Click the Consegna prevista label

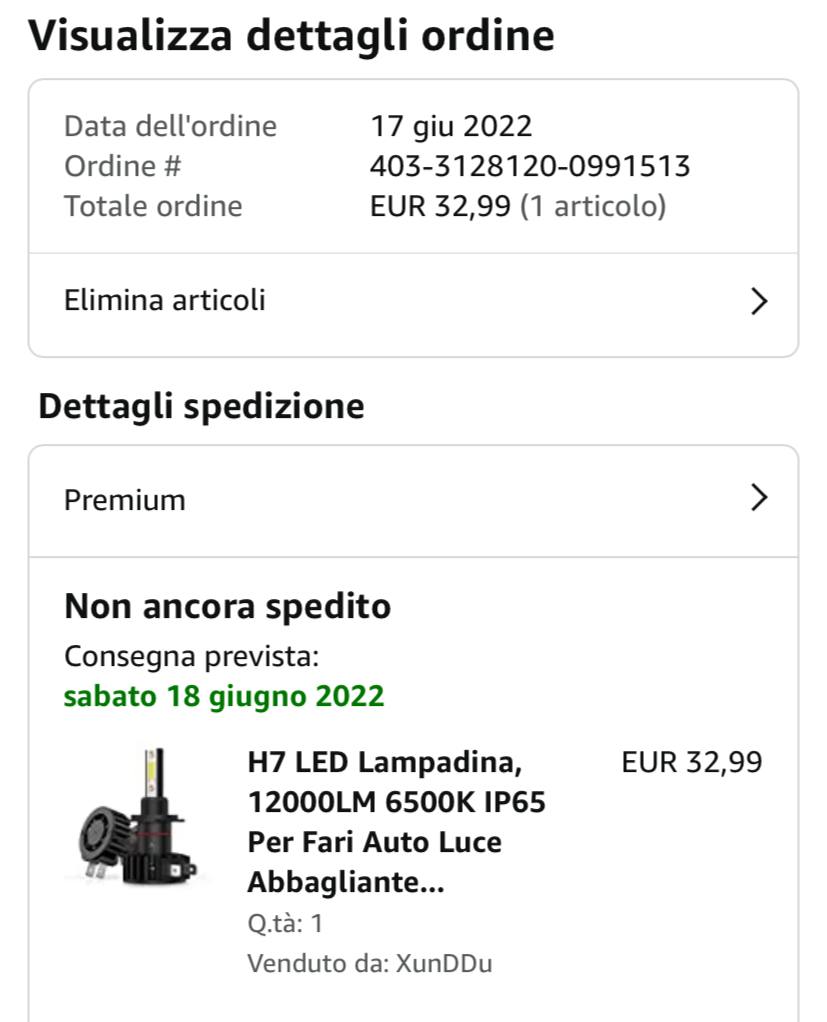pos(191,657)
